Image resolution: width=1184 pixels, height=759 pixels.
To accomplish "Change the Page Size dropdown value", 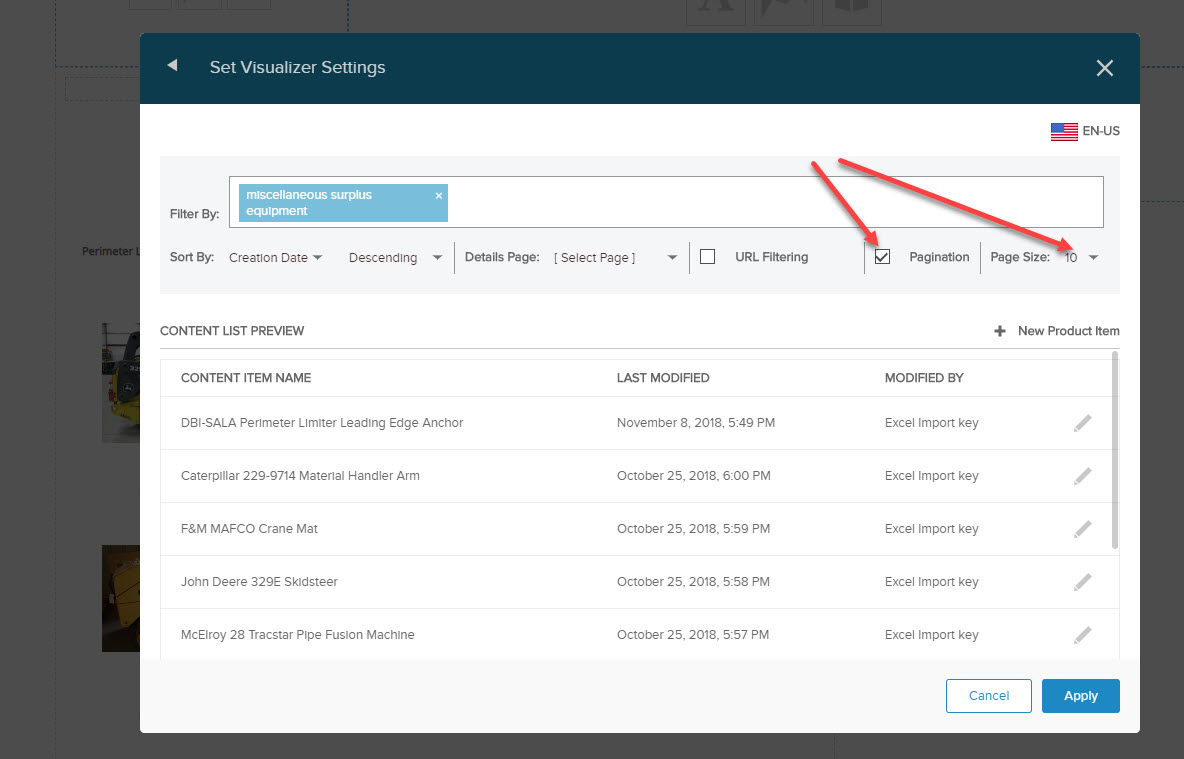I will click(1081, 258).
